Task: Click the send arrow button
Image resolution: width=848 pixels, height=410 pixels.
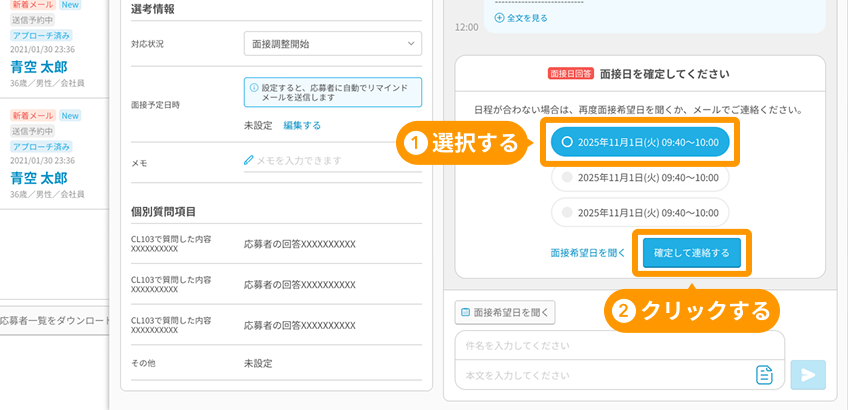Action: coord(808,375)
